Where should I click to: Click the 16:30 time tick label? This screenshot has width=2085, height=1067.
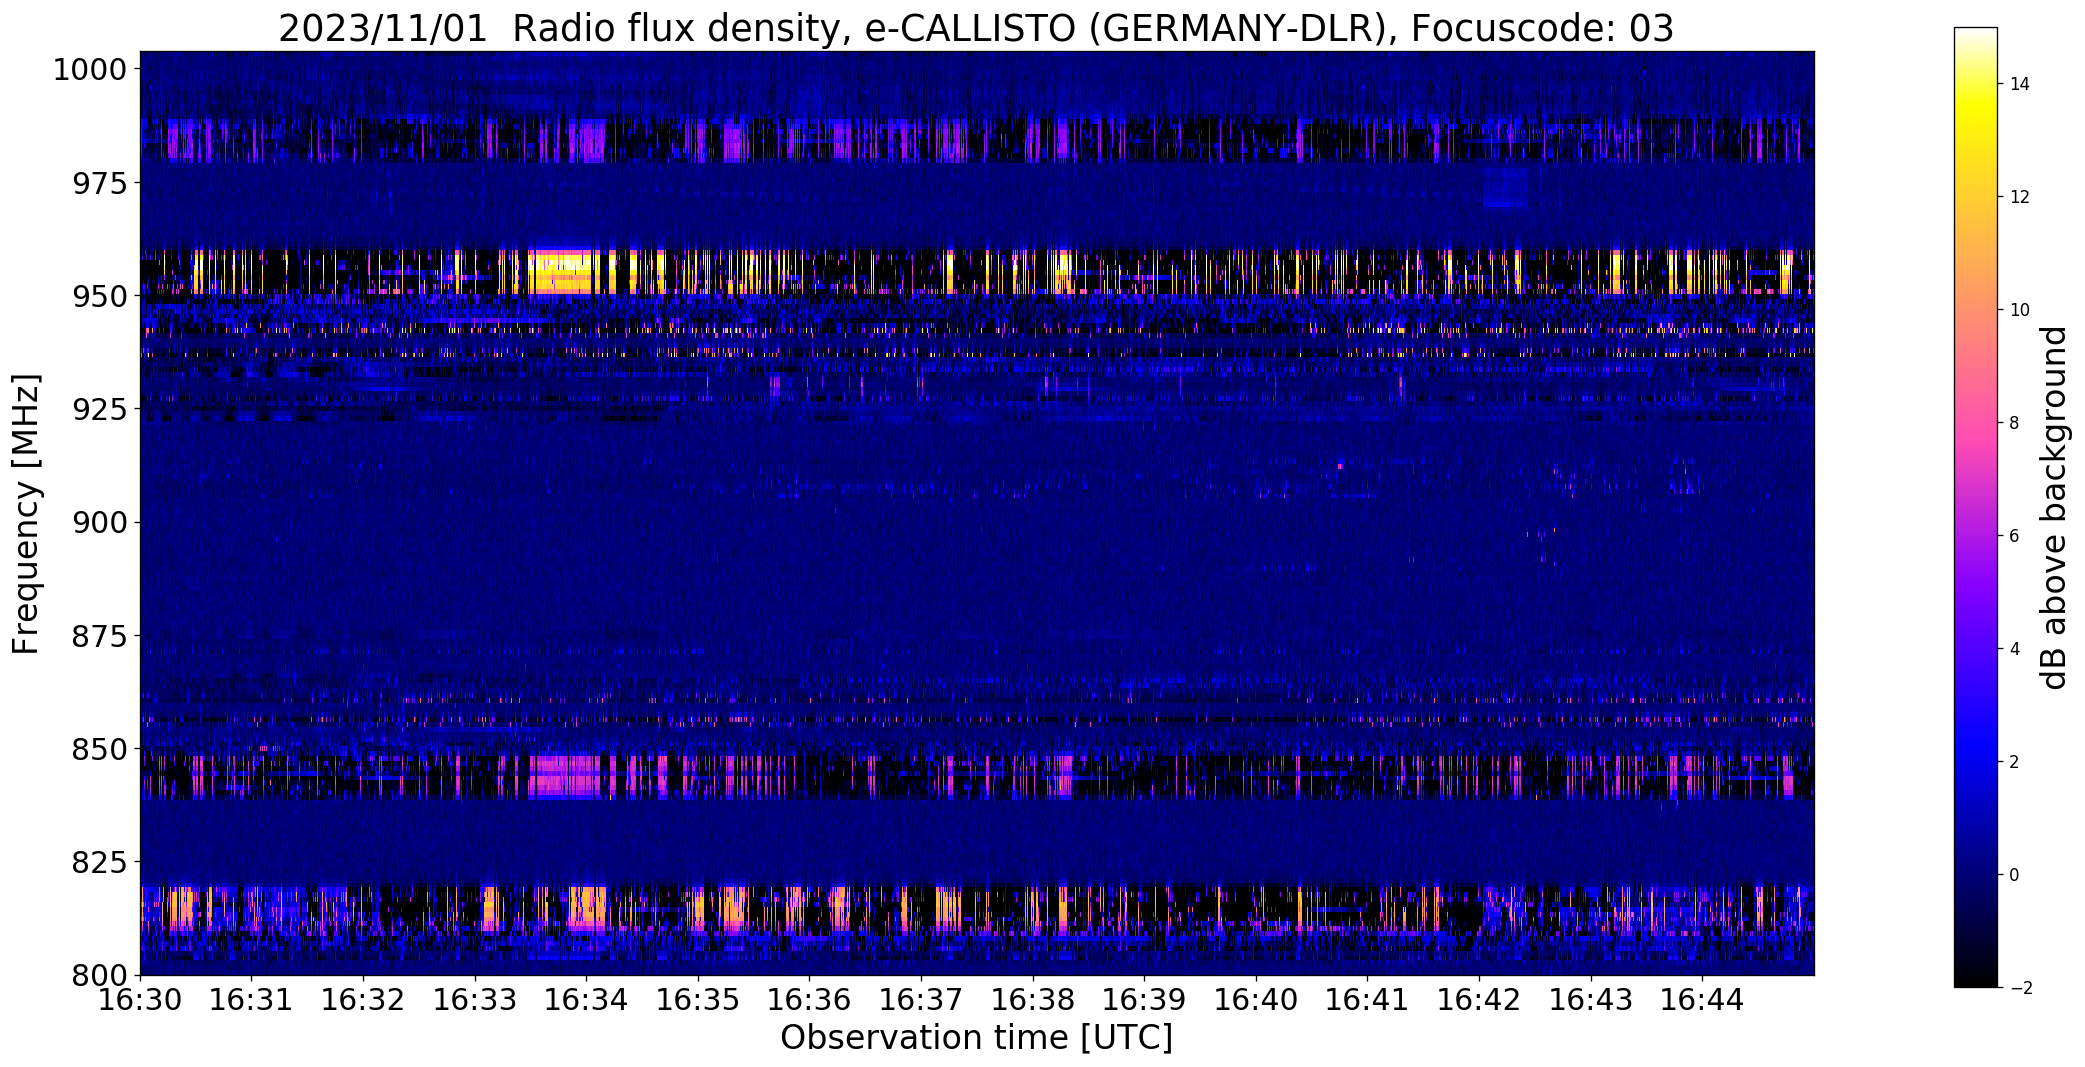point(140,1000)
